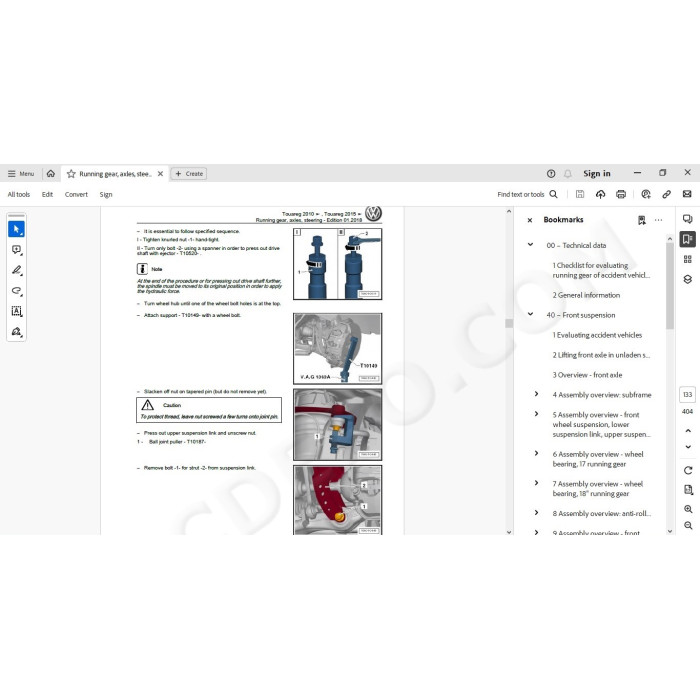Collapse the 00 – Technical data bookmark
Screen dimensions: 700x700
click(530, 245)
